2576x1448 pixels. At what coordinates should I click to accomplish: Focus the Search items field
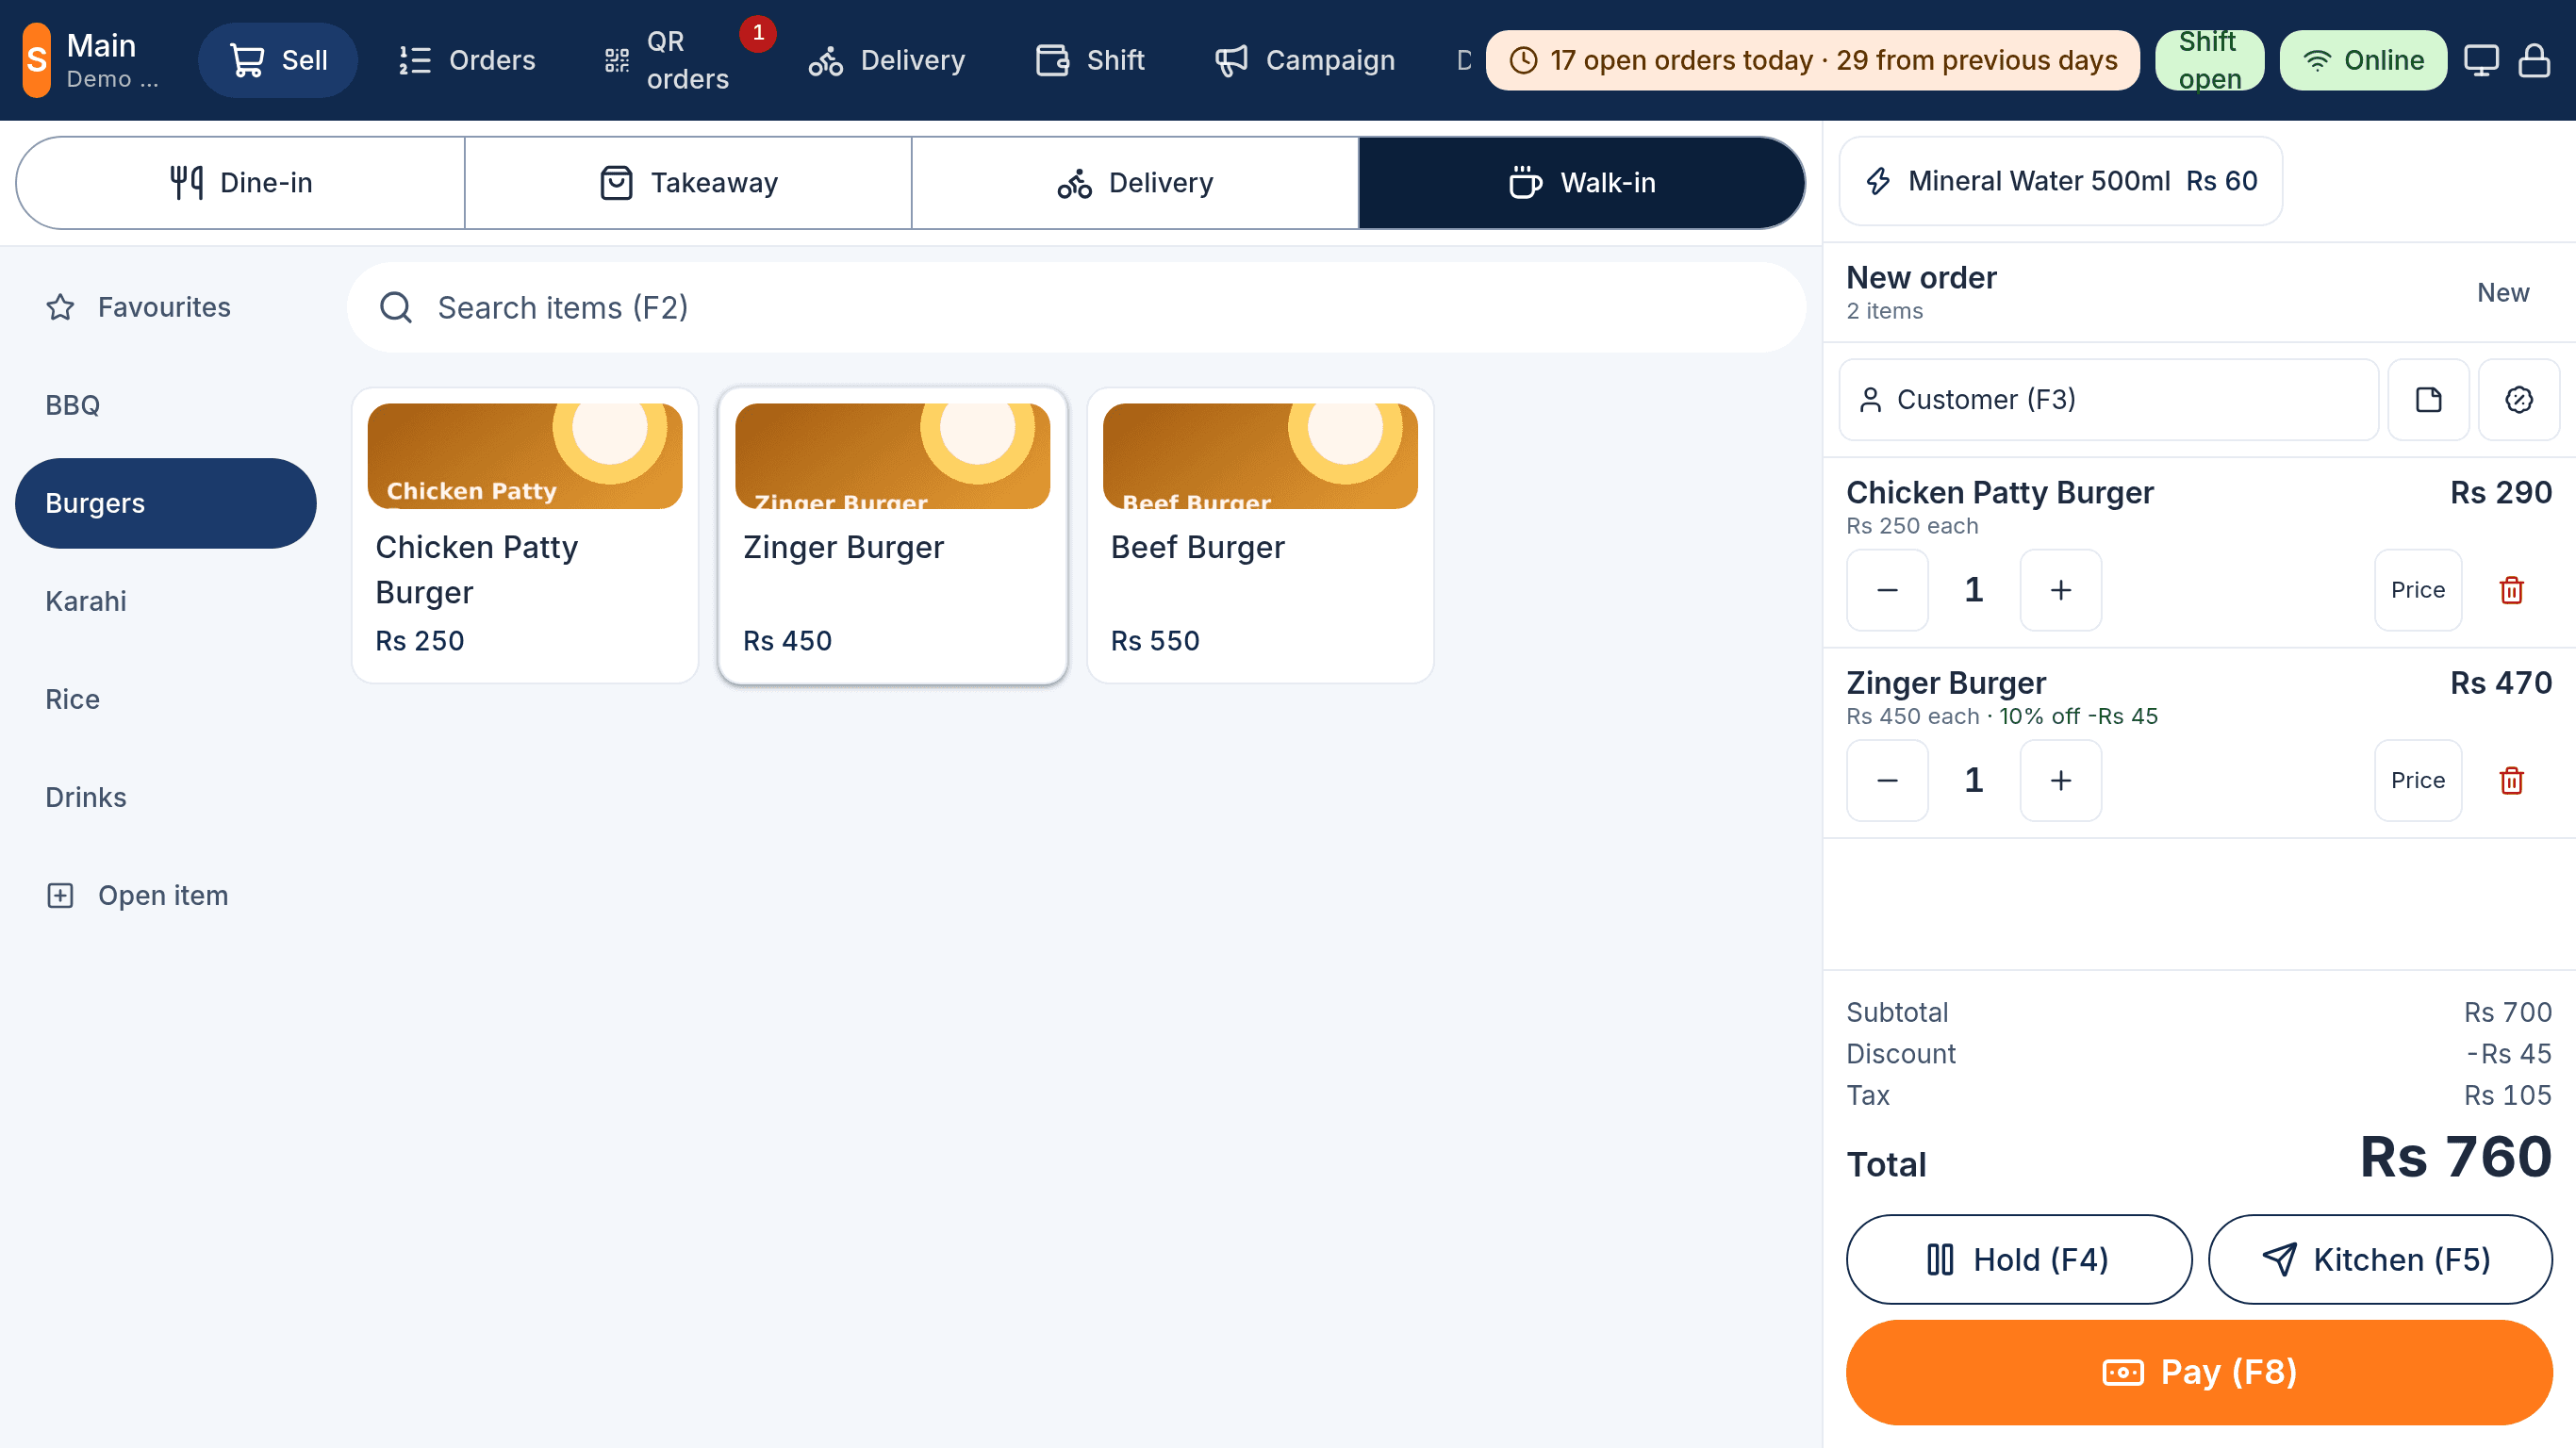[1076, 307]
